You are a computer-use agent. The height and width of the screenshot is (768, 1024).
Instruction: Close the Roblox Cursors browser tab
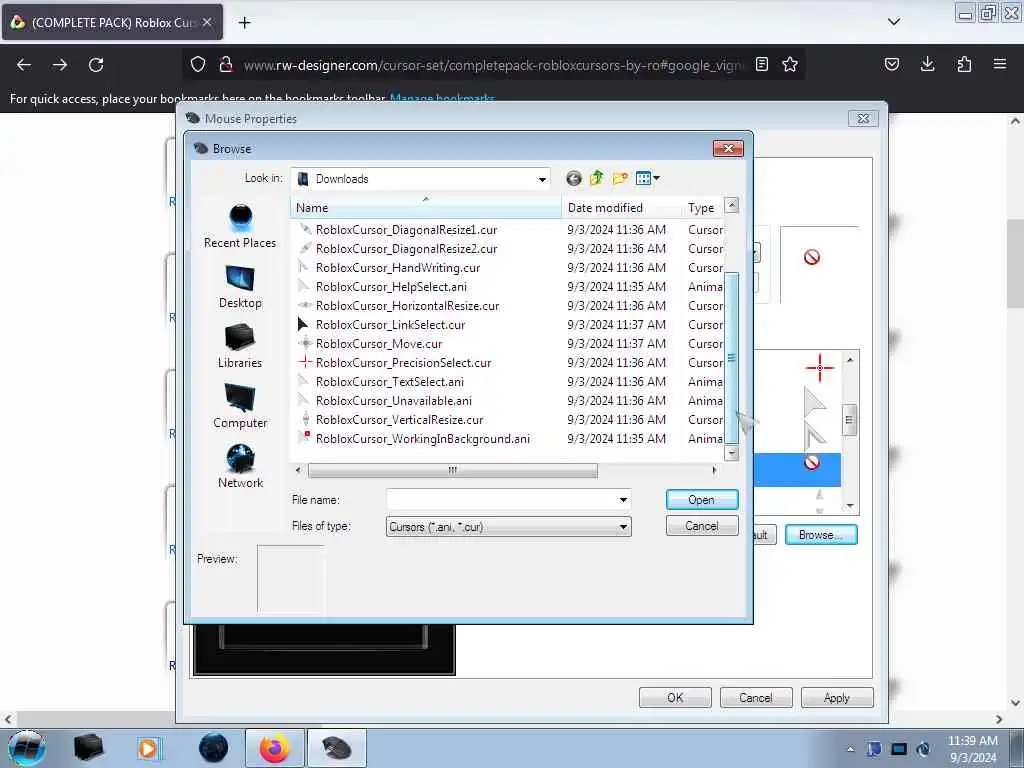click(207, 22)
